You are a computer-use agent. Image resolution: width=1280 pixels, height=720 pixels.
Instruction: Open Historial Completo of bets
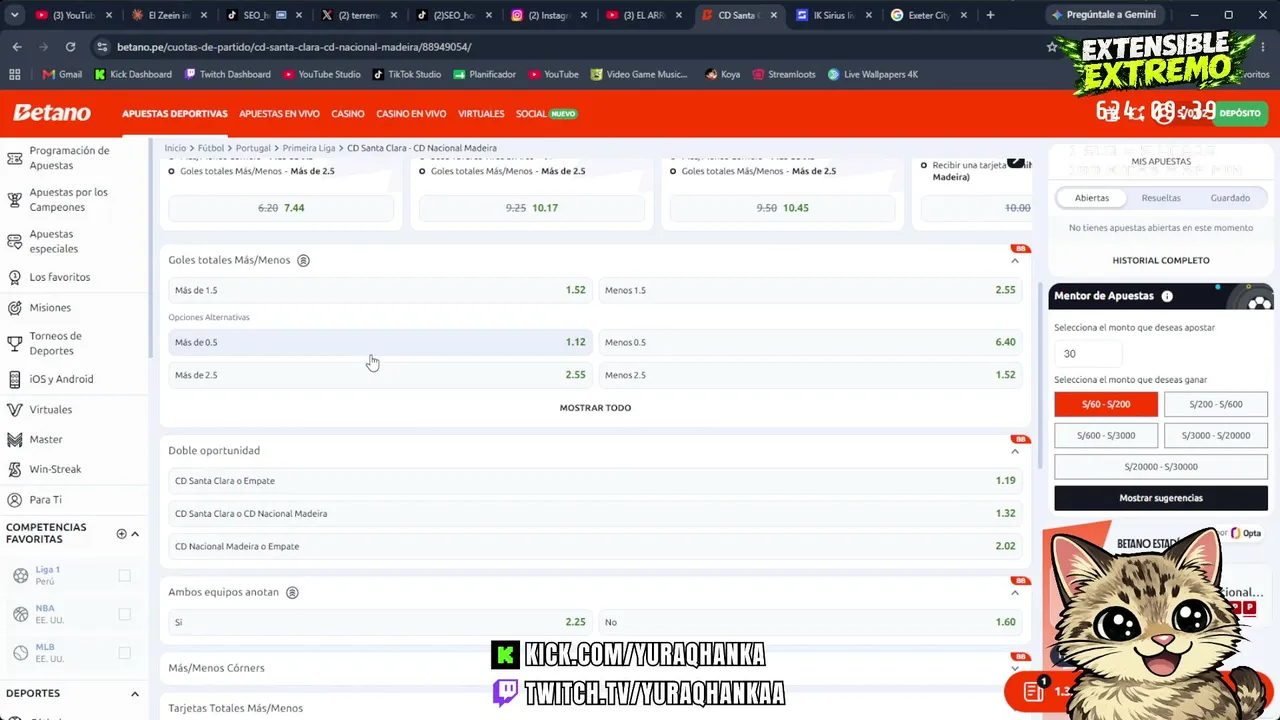point(1161,261)
